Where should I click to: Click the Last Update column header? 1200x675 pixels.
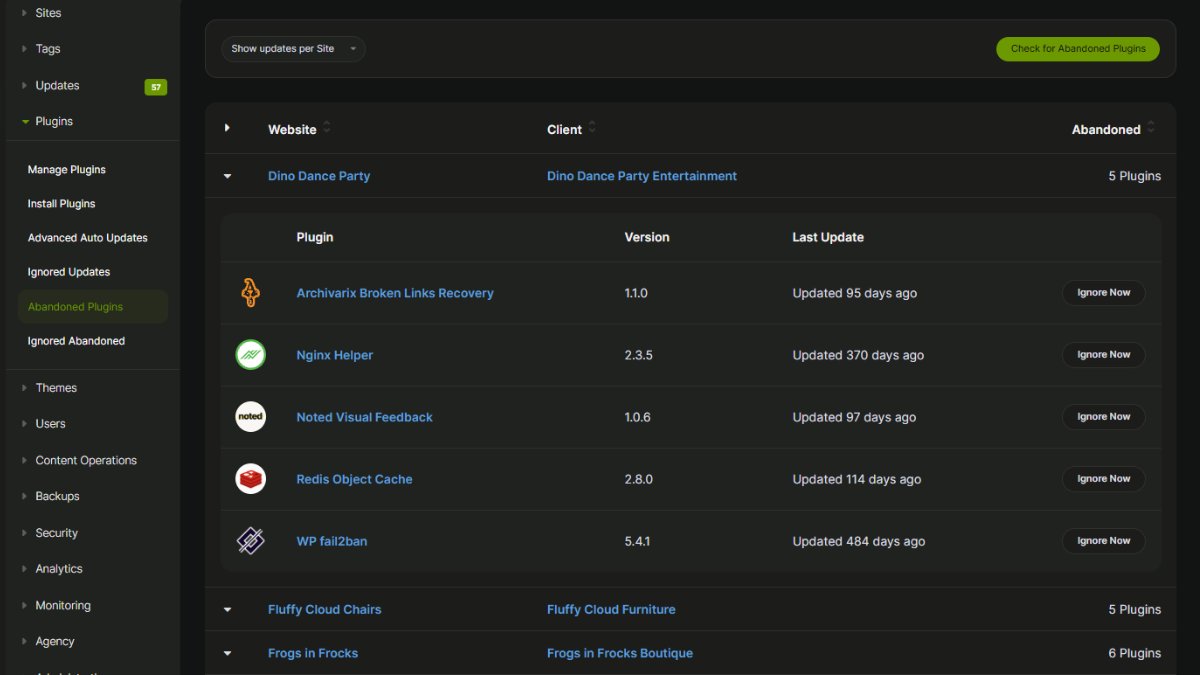click(828, 237)
